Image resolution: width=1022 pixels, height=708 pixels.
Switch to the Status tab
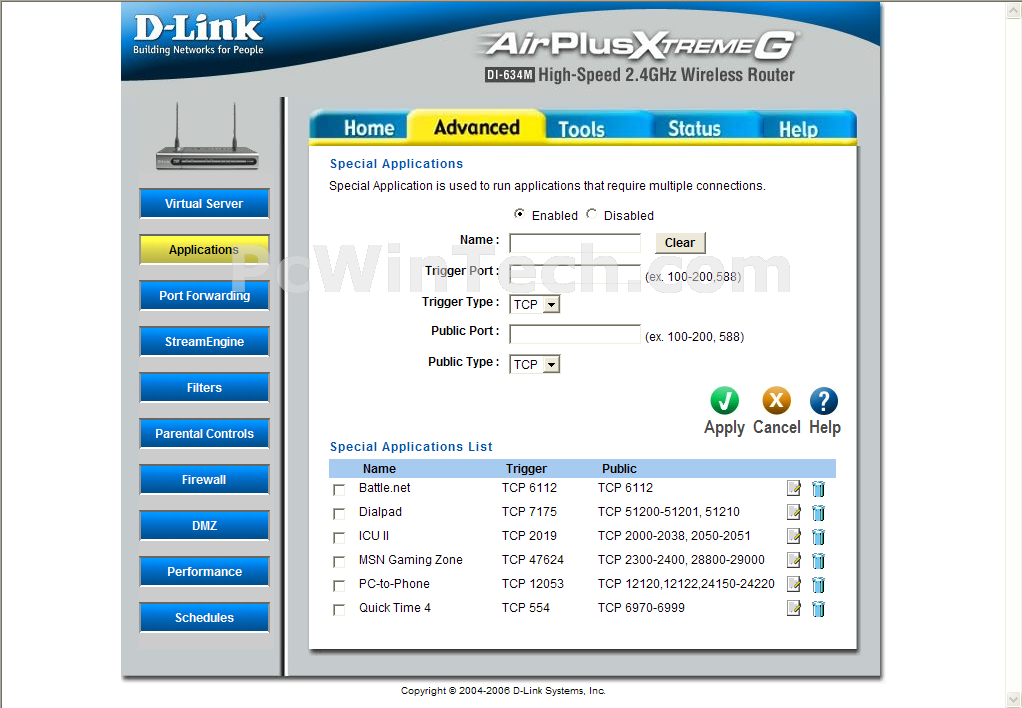[694, 128]
